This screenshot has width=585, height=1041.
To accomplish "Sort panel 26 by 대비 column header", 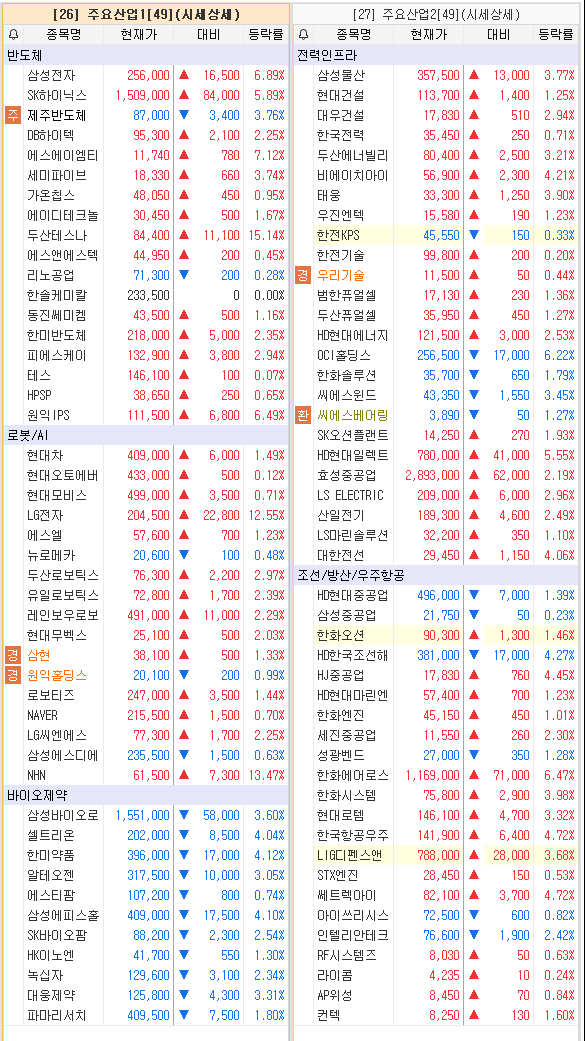I will (209, 35).
